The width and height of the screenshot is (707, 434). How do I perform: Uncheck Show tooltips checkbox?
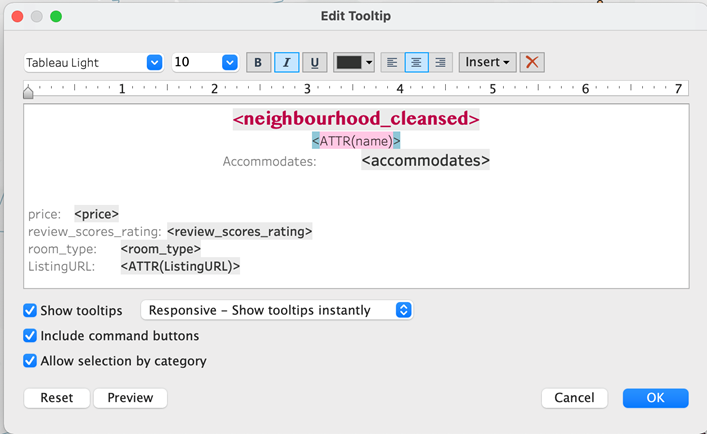(x=30, y=310)
